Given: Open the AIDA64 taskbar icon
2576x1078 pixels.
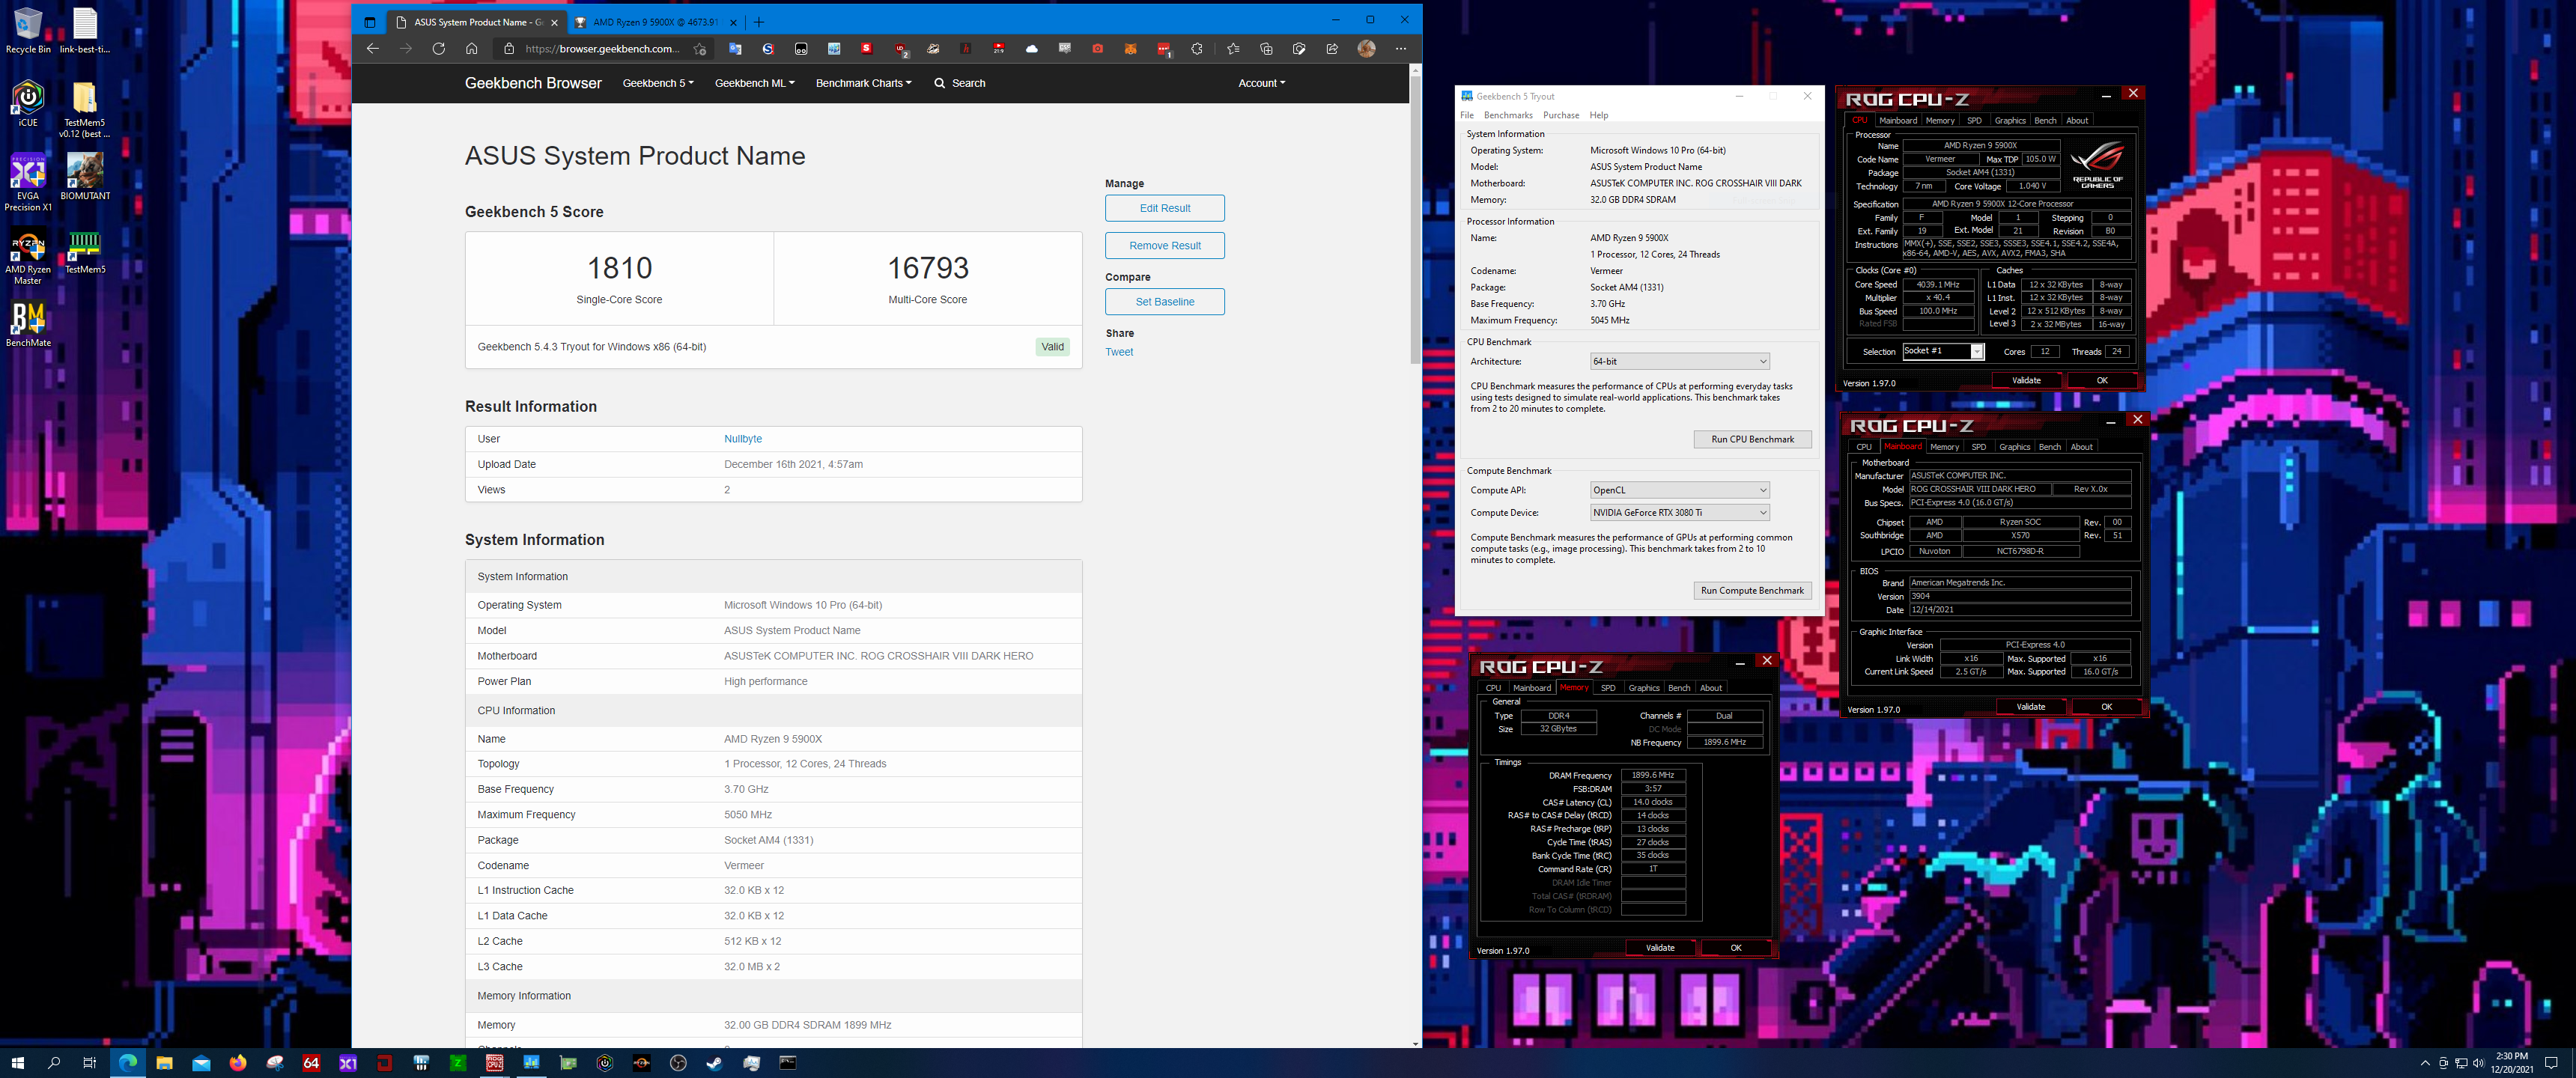Looking at the screenshot, I should point(311,1063).
